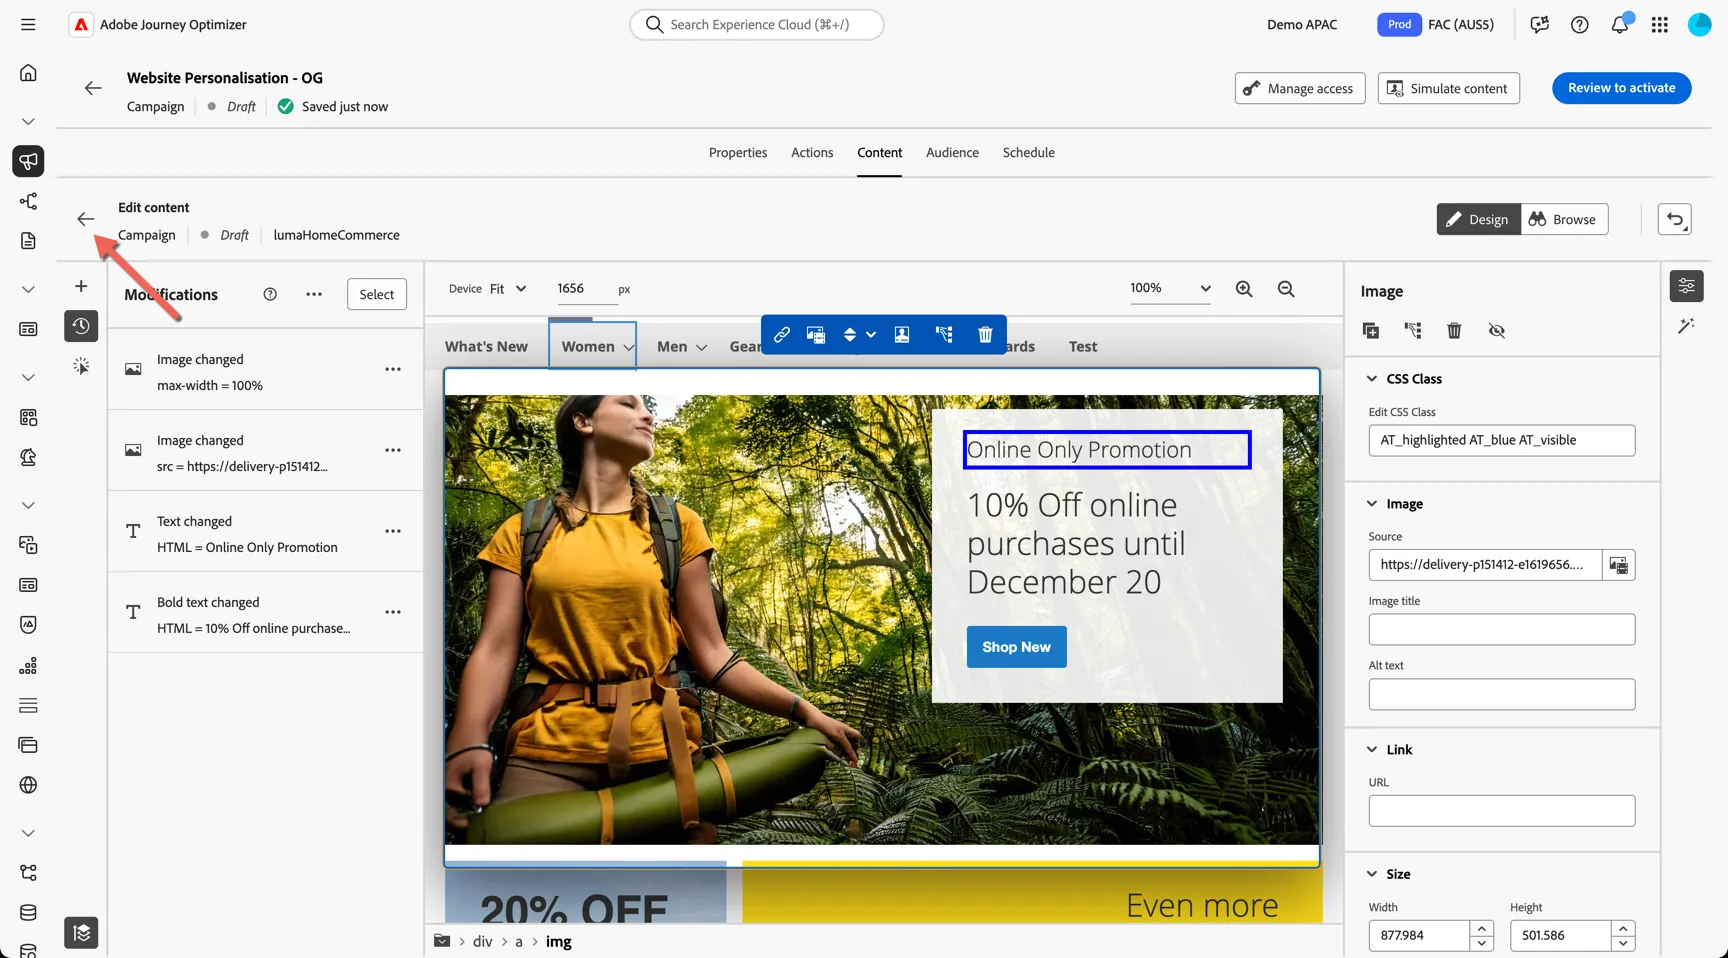Open asset picker beside Source field
Screen dimensions: 1728x958
(1618, 565)
